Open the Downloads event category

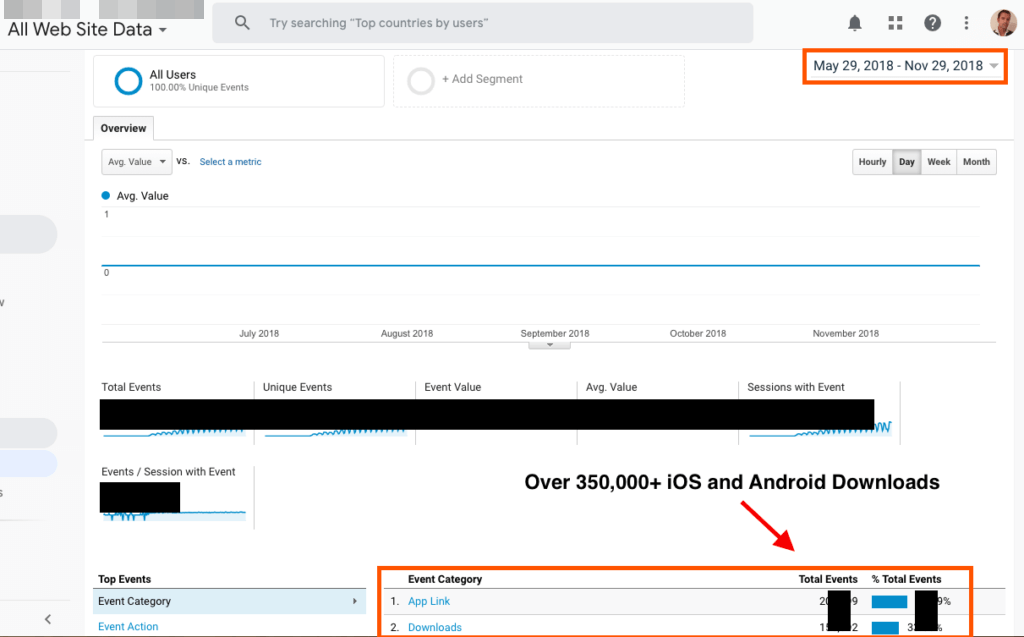pos(435,627)
